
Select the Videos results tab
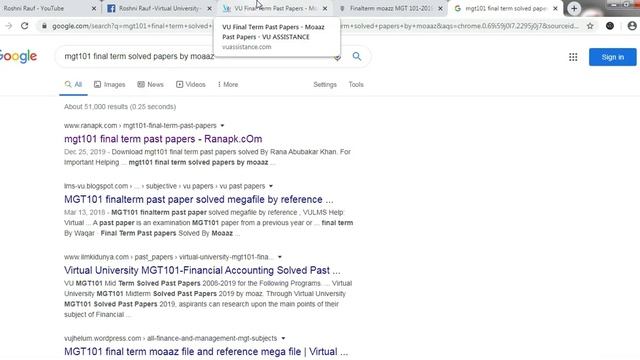[x=191, y=84]
